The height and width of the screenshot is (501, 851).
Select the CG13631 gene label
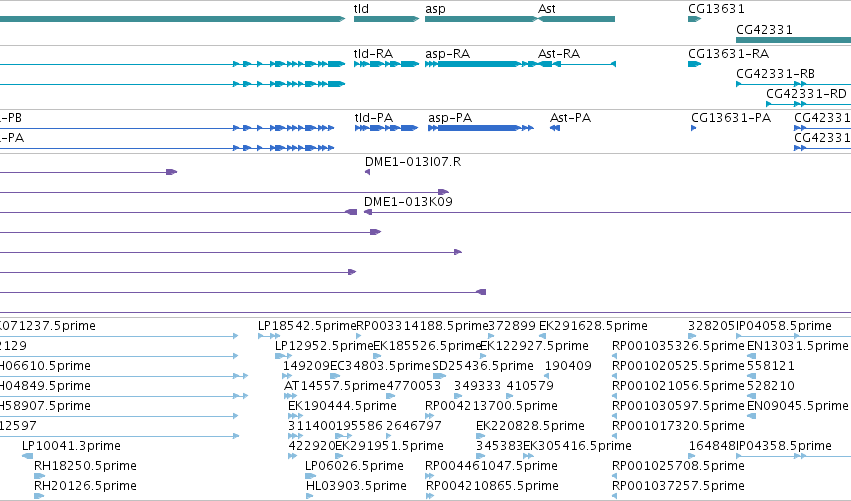coord(716,9)
